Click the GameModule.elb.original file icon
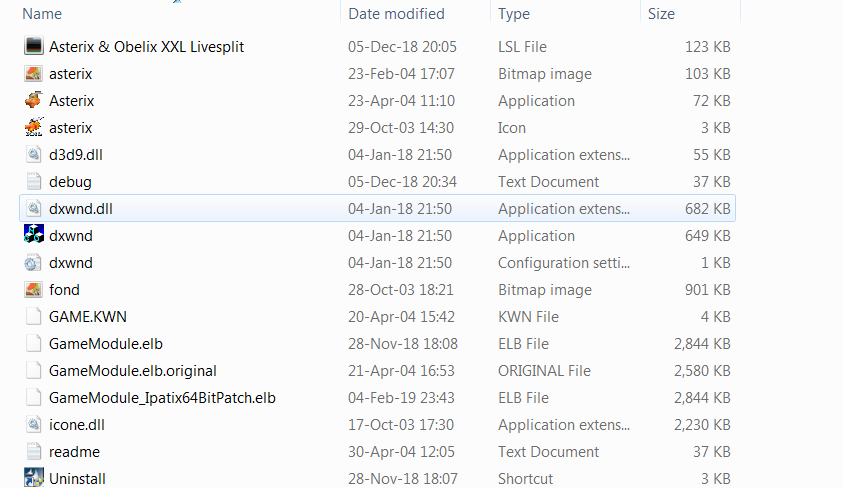 [x=33, y=370]
